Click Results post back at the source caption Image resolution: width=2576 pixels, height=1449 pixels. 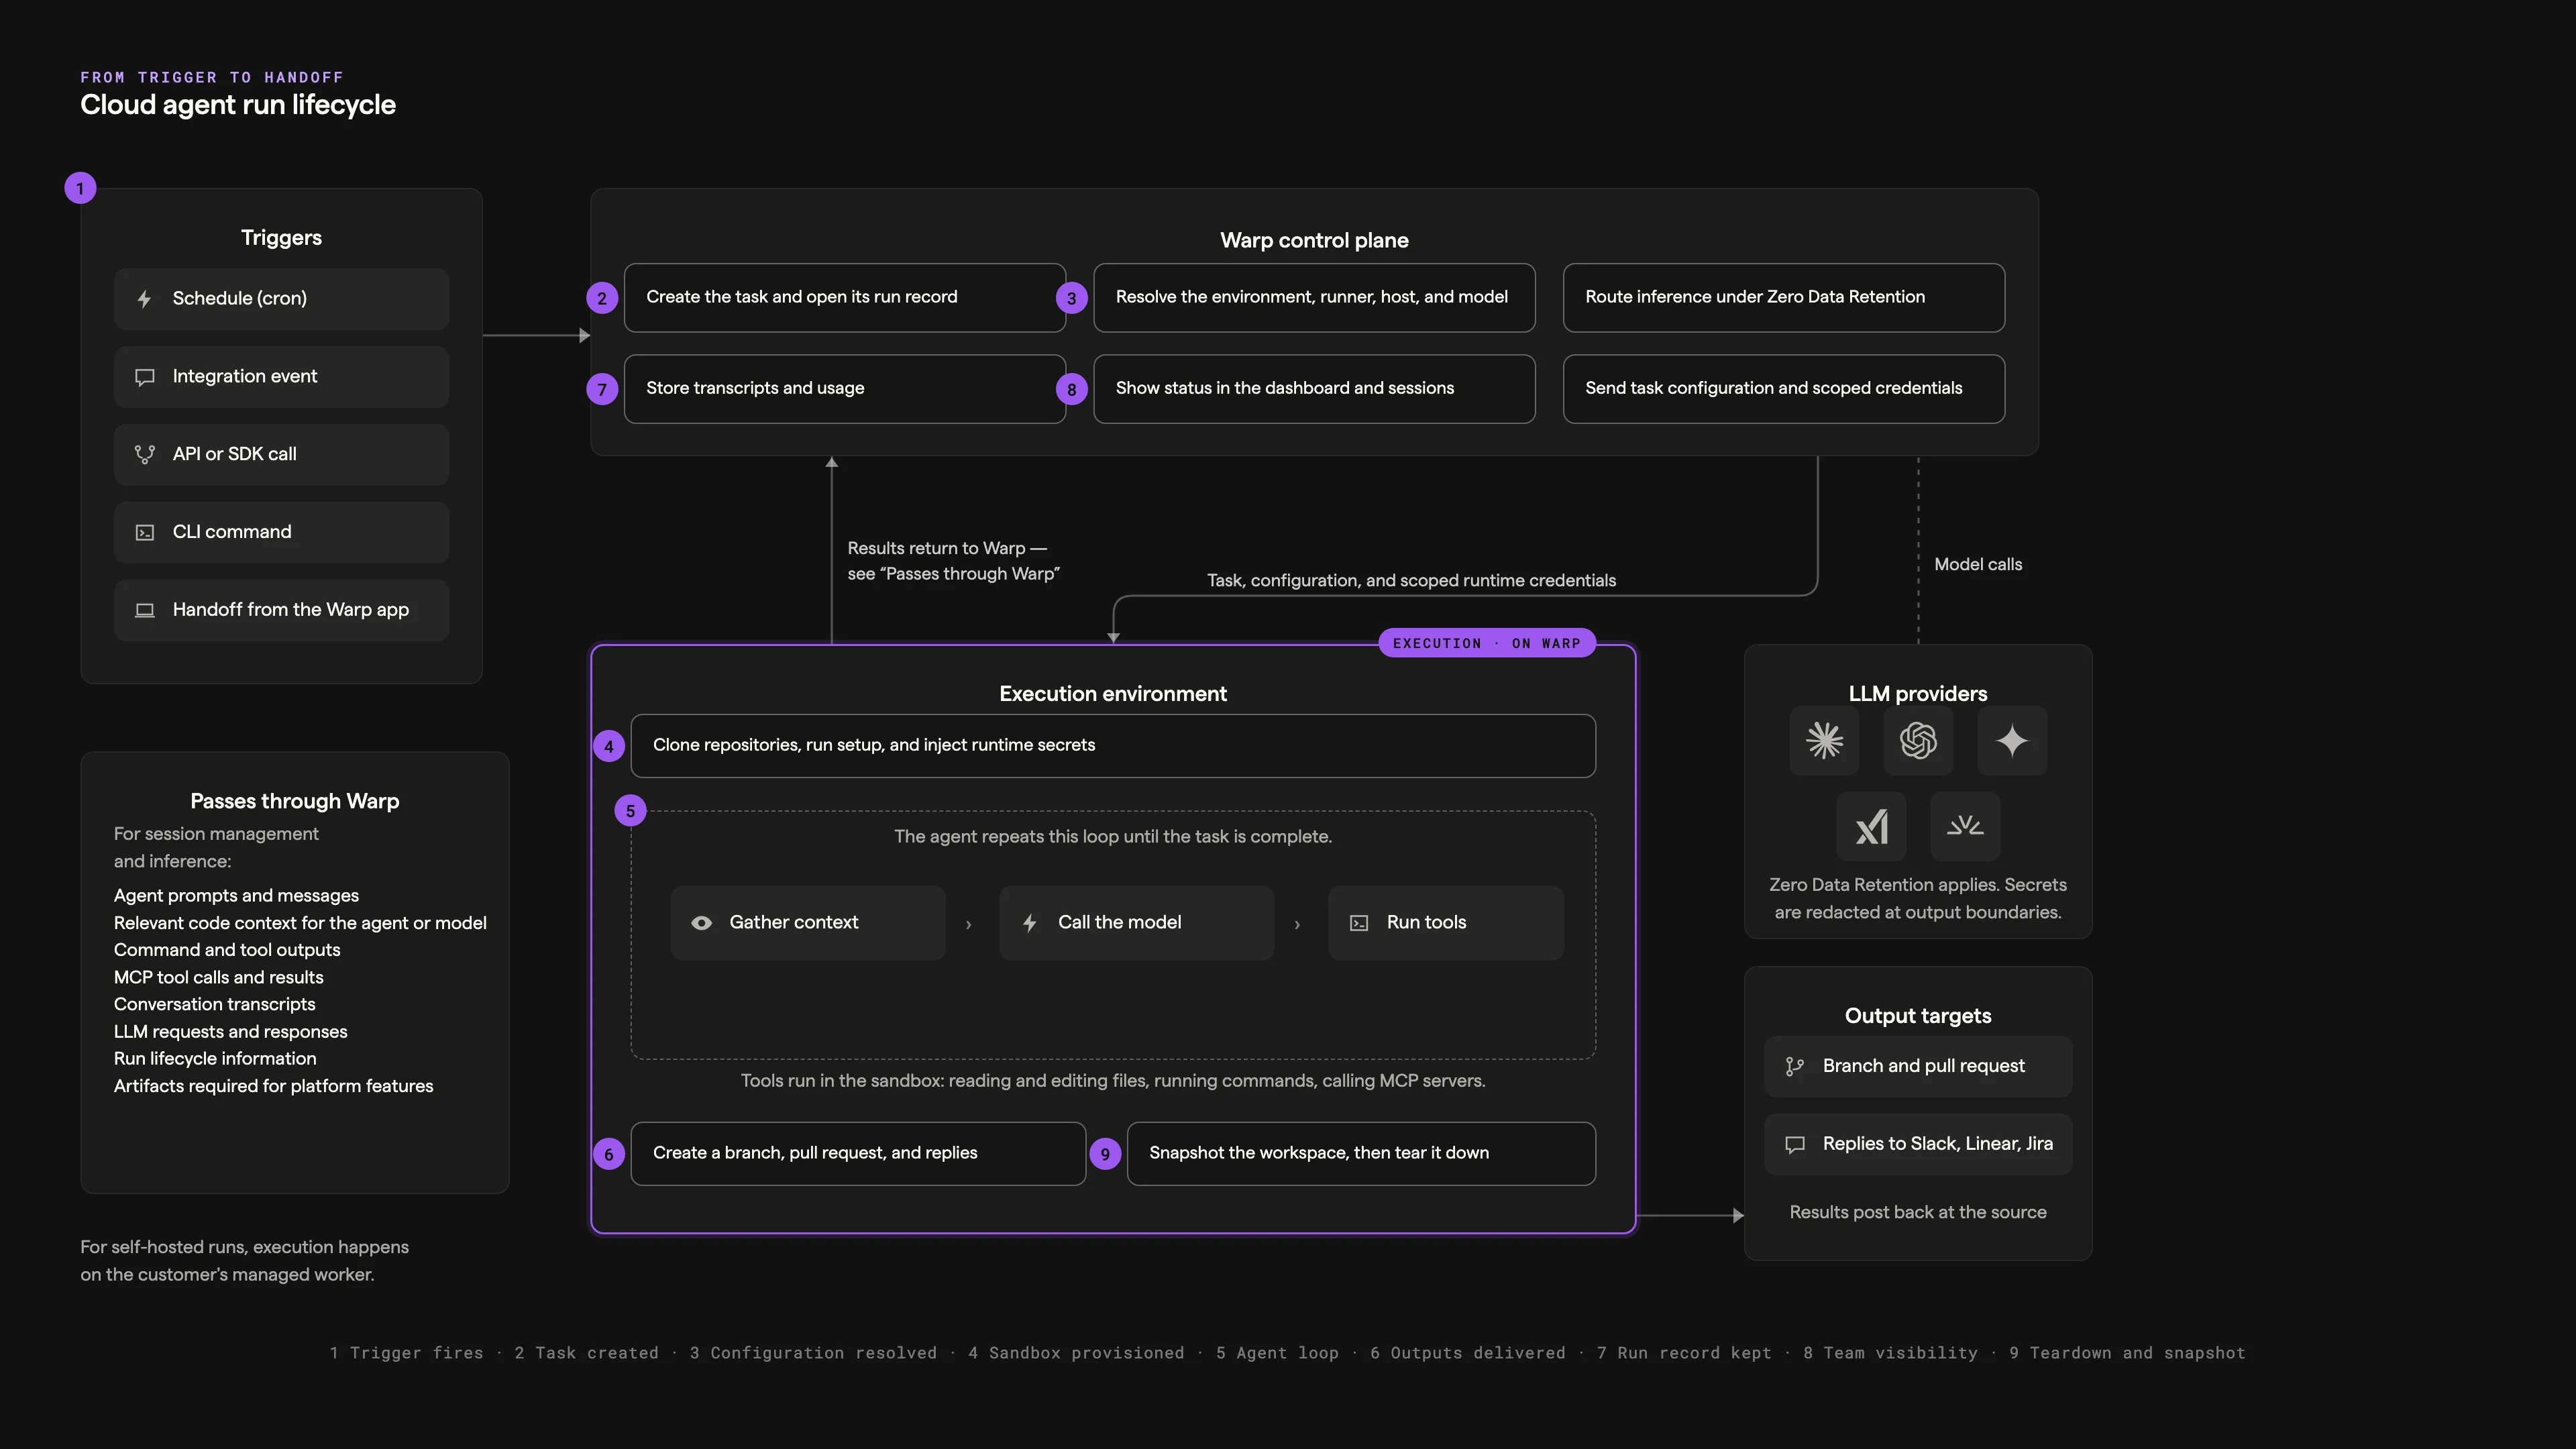1918,1213
